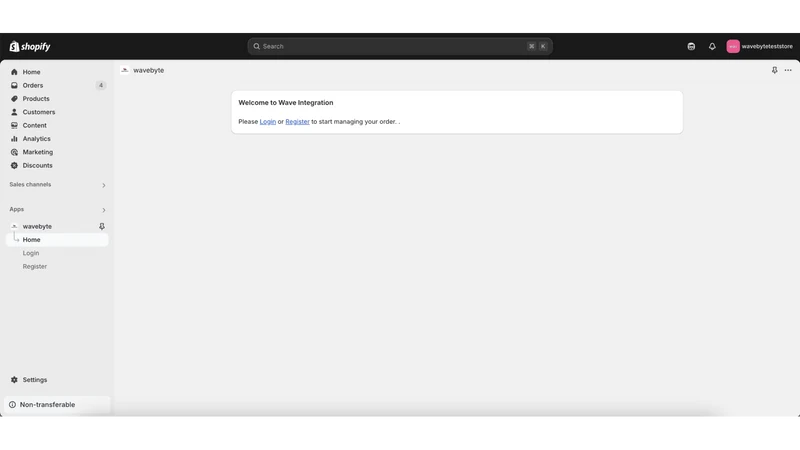Viewport: 800px width, 450px height.
Task: Focus the top Search field
Action: pos(399,46)
